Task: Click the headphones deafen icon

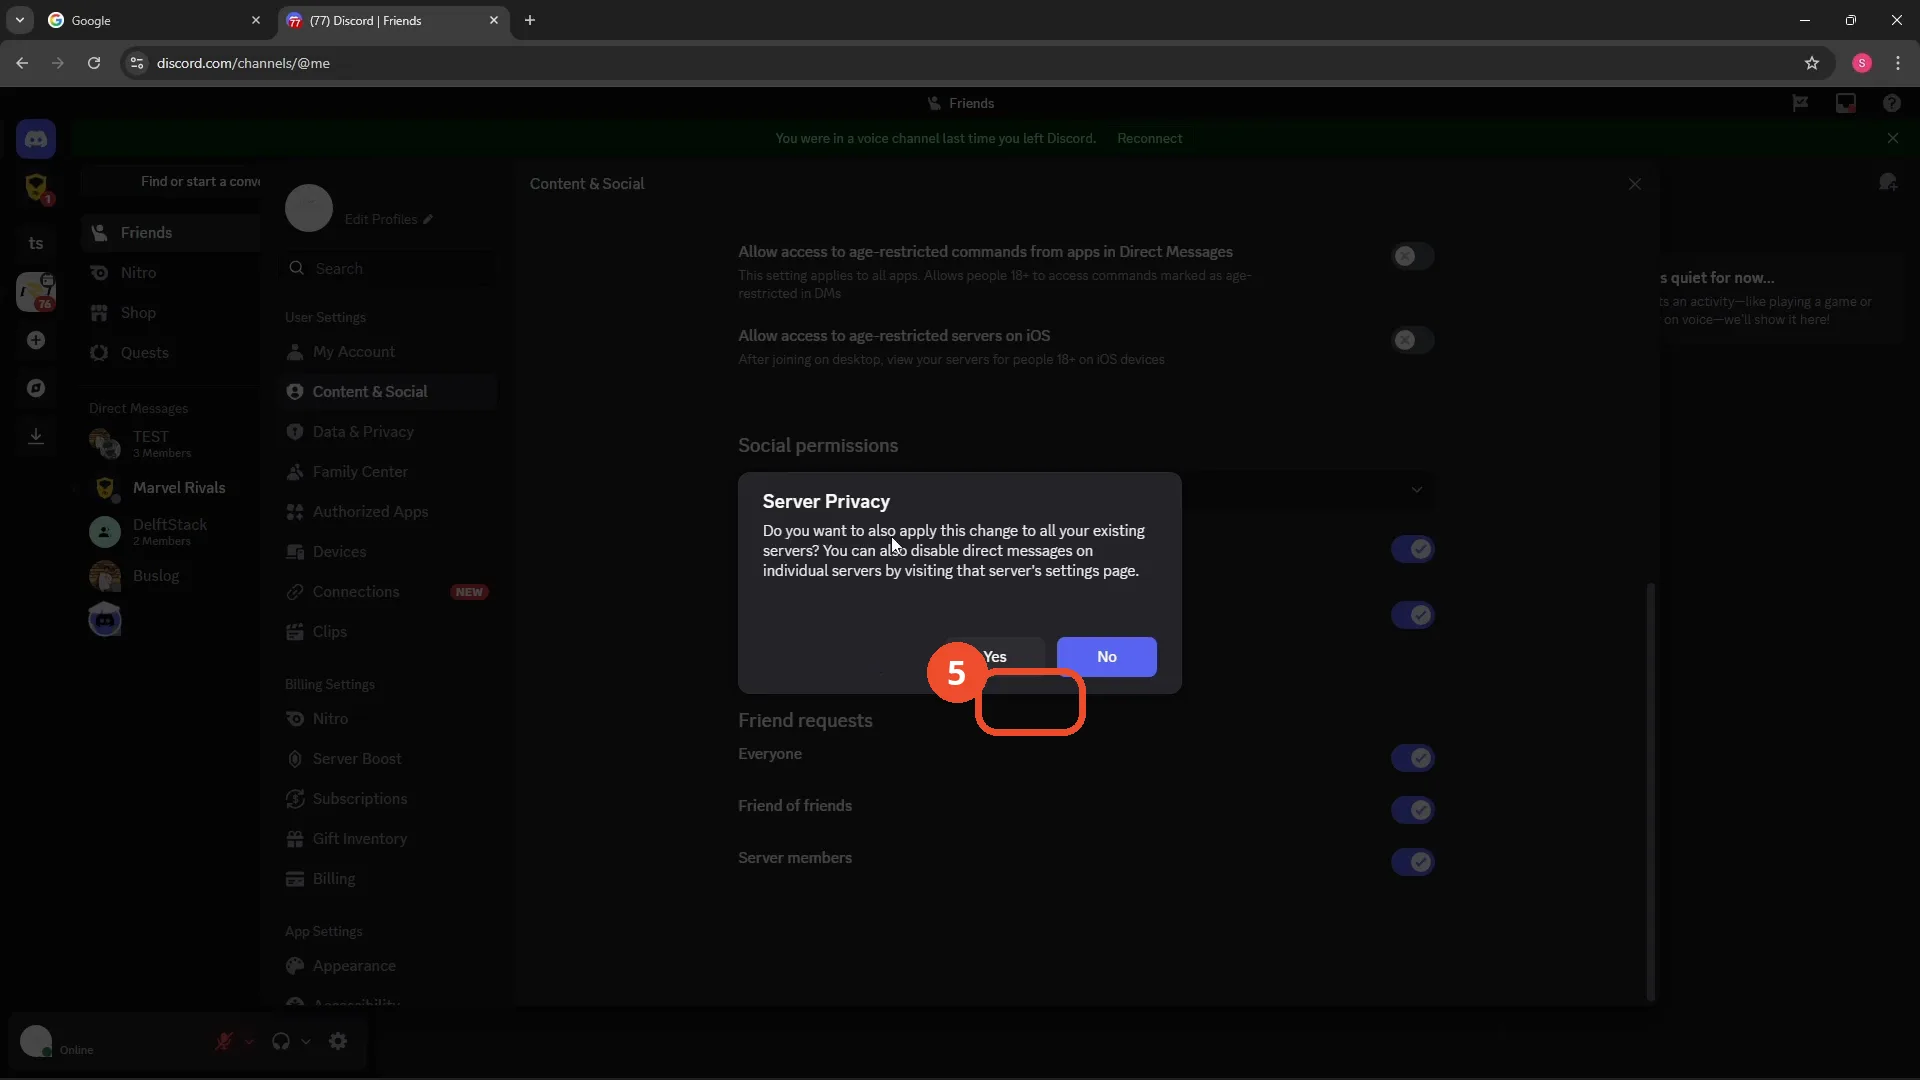Action: (x=281, y=1041)
